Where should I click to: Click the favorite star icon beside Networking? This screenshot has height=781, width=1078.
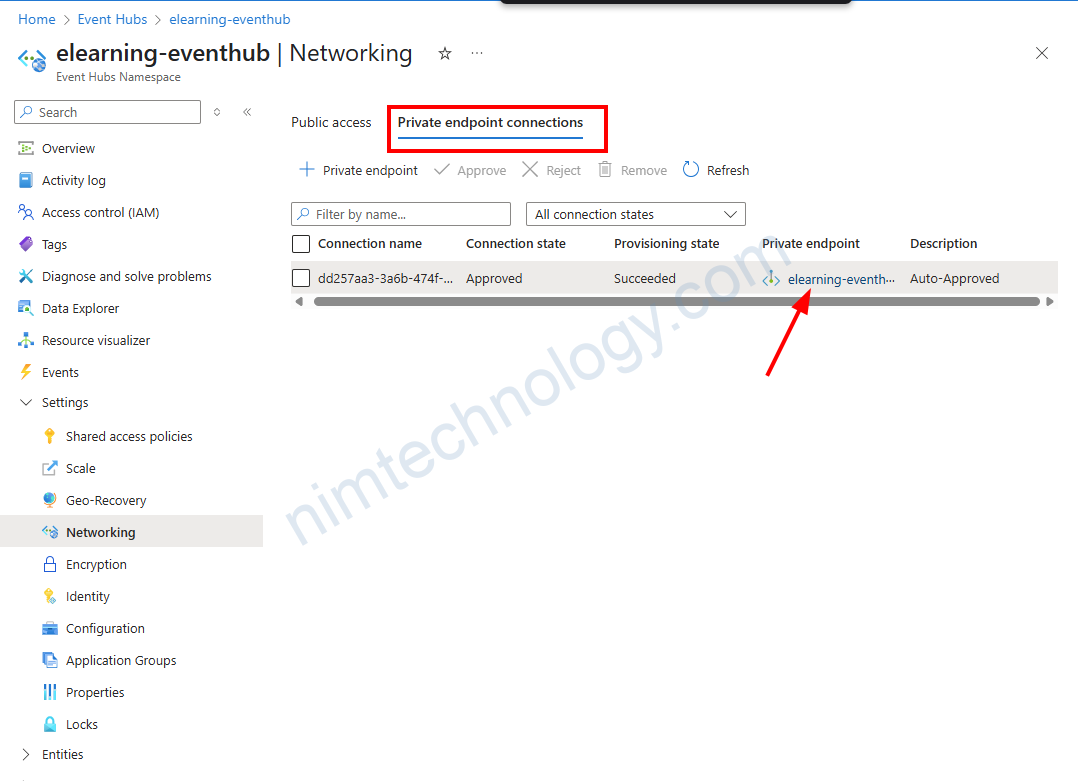[x=445, y=54]
